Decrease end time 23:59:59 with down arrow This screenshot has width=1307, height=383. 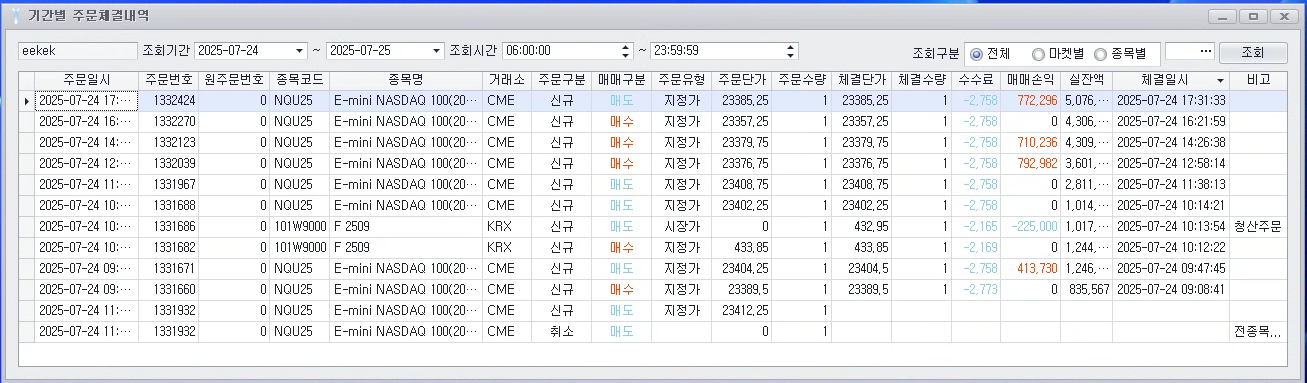pos(791,56)
